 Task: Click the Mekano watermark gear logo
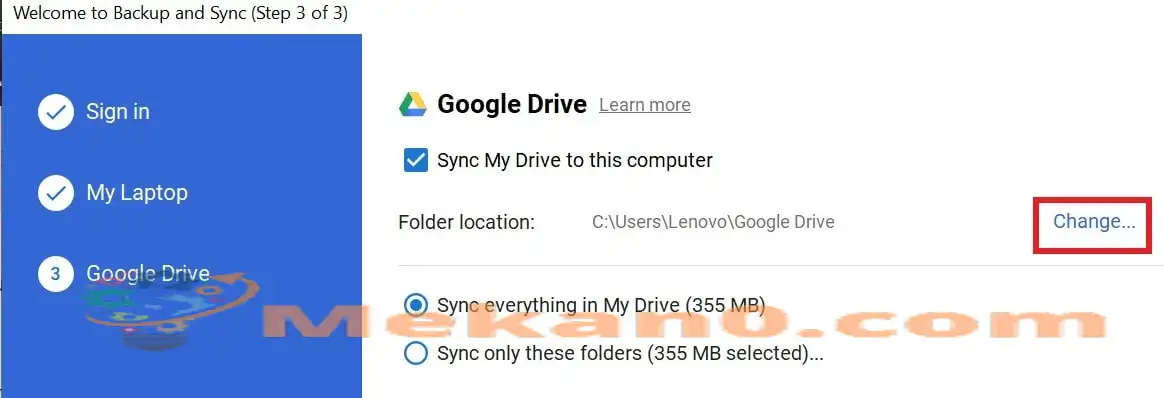pos(171,307)
